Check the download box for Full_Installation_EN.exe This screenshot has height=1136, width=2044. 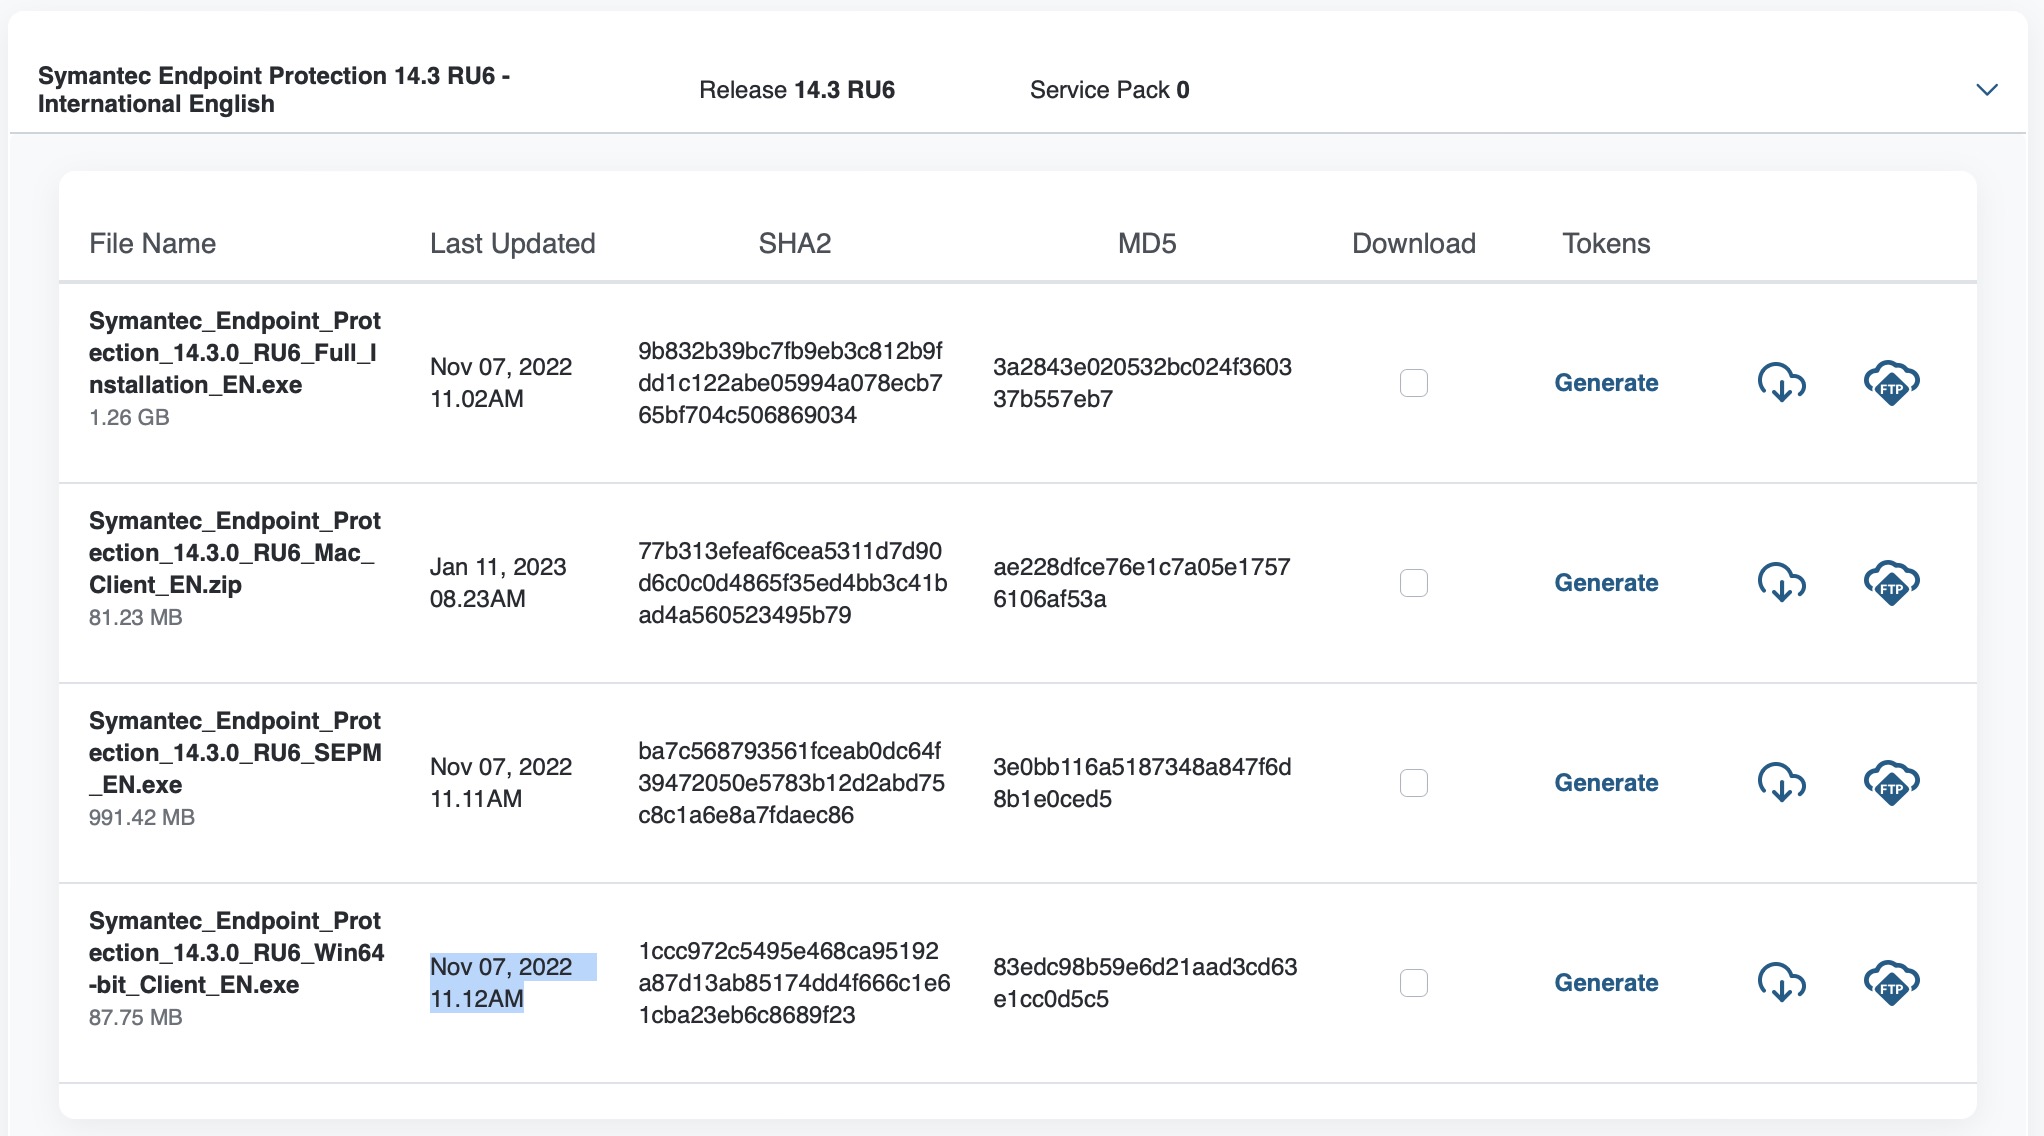(x=1413, y=383)
